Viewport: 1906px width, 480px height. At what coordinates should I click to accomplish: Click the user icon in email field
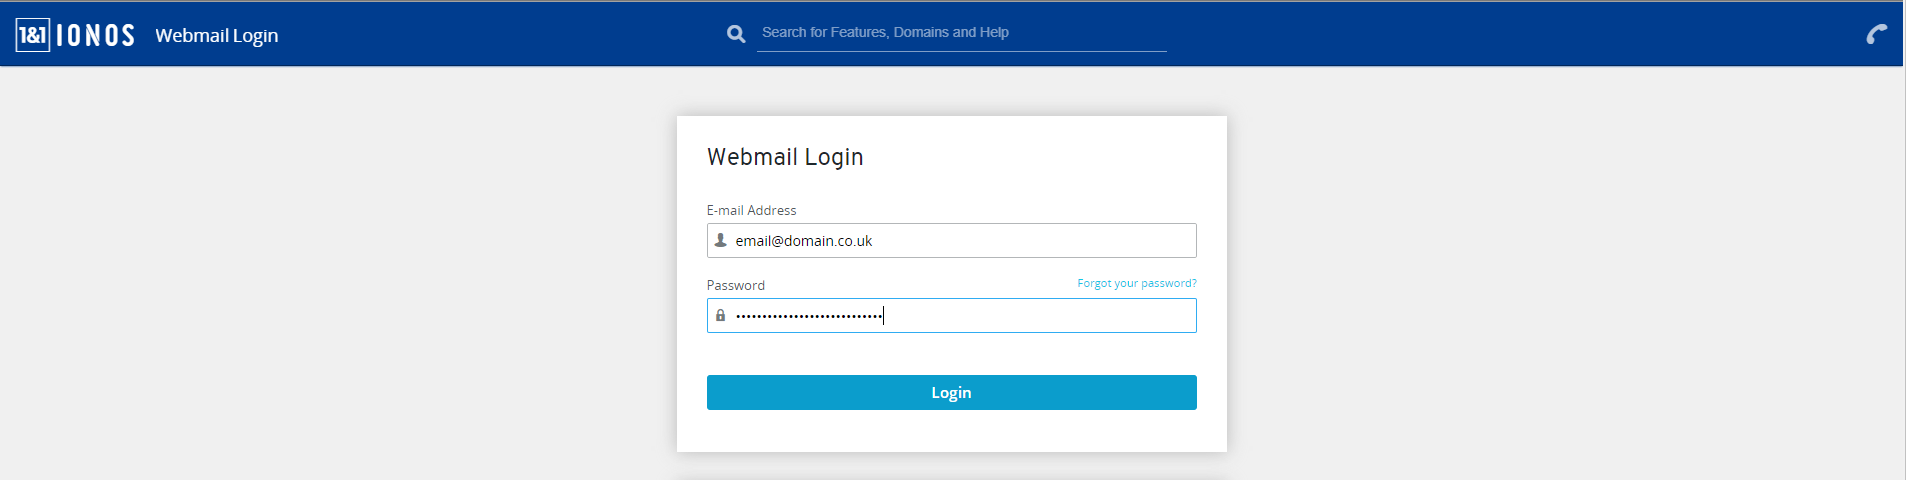(720, 240)
